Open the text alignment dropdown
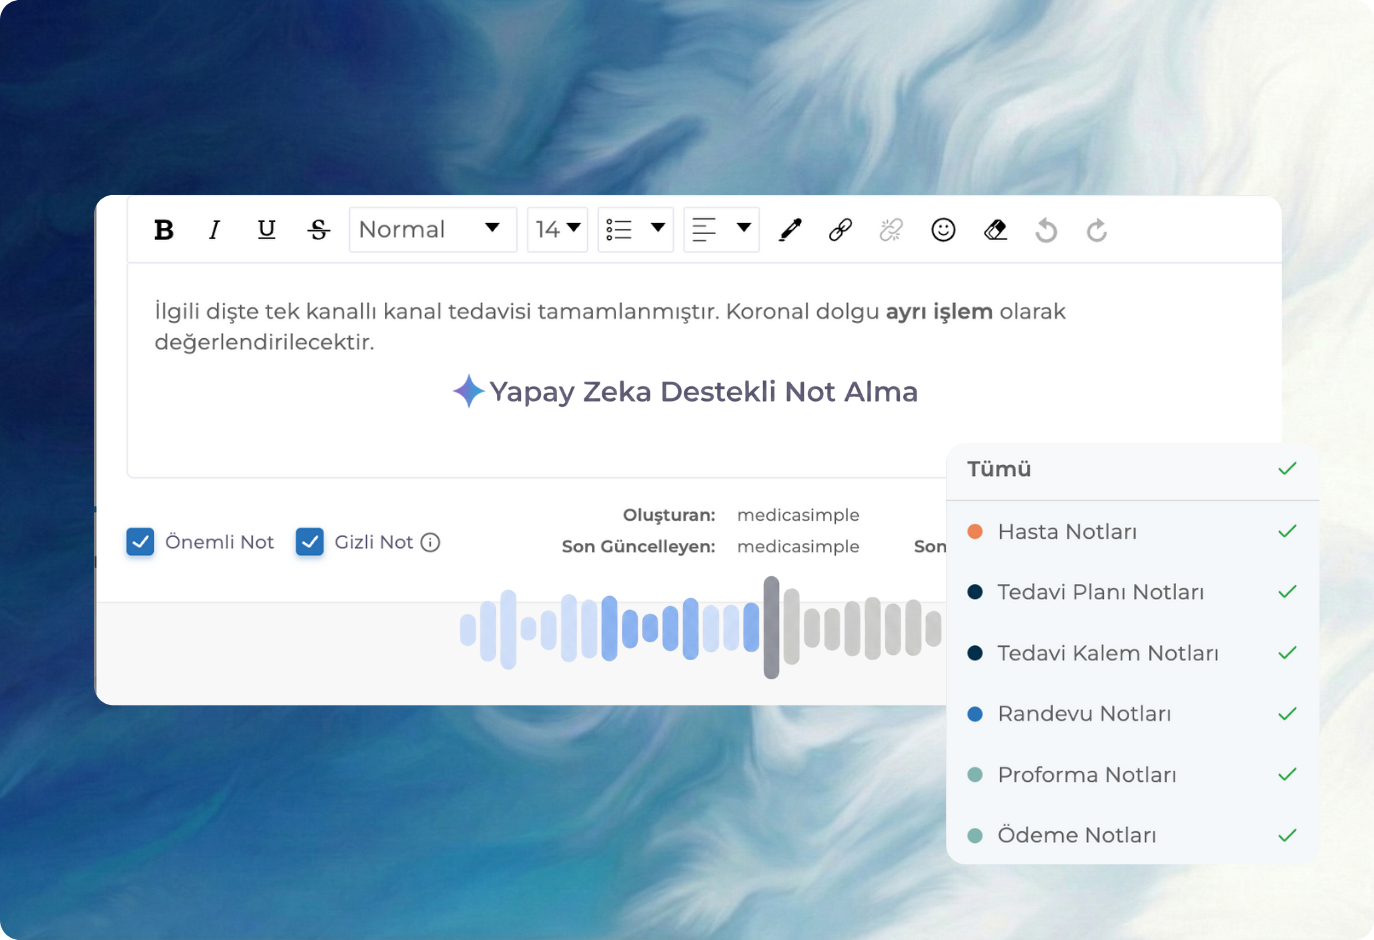Screen dimensions: 1374x940 [x=721, y=230]
